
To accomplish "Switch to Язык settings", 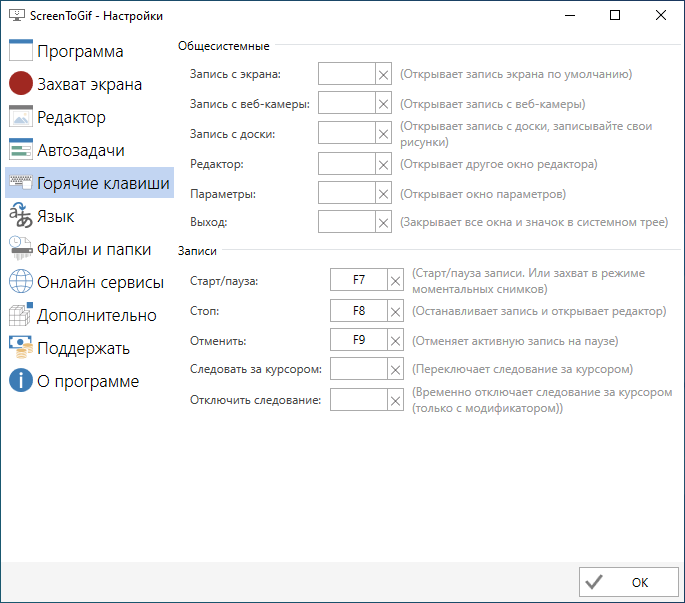I will point(89,215).
